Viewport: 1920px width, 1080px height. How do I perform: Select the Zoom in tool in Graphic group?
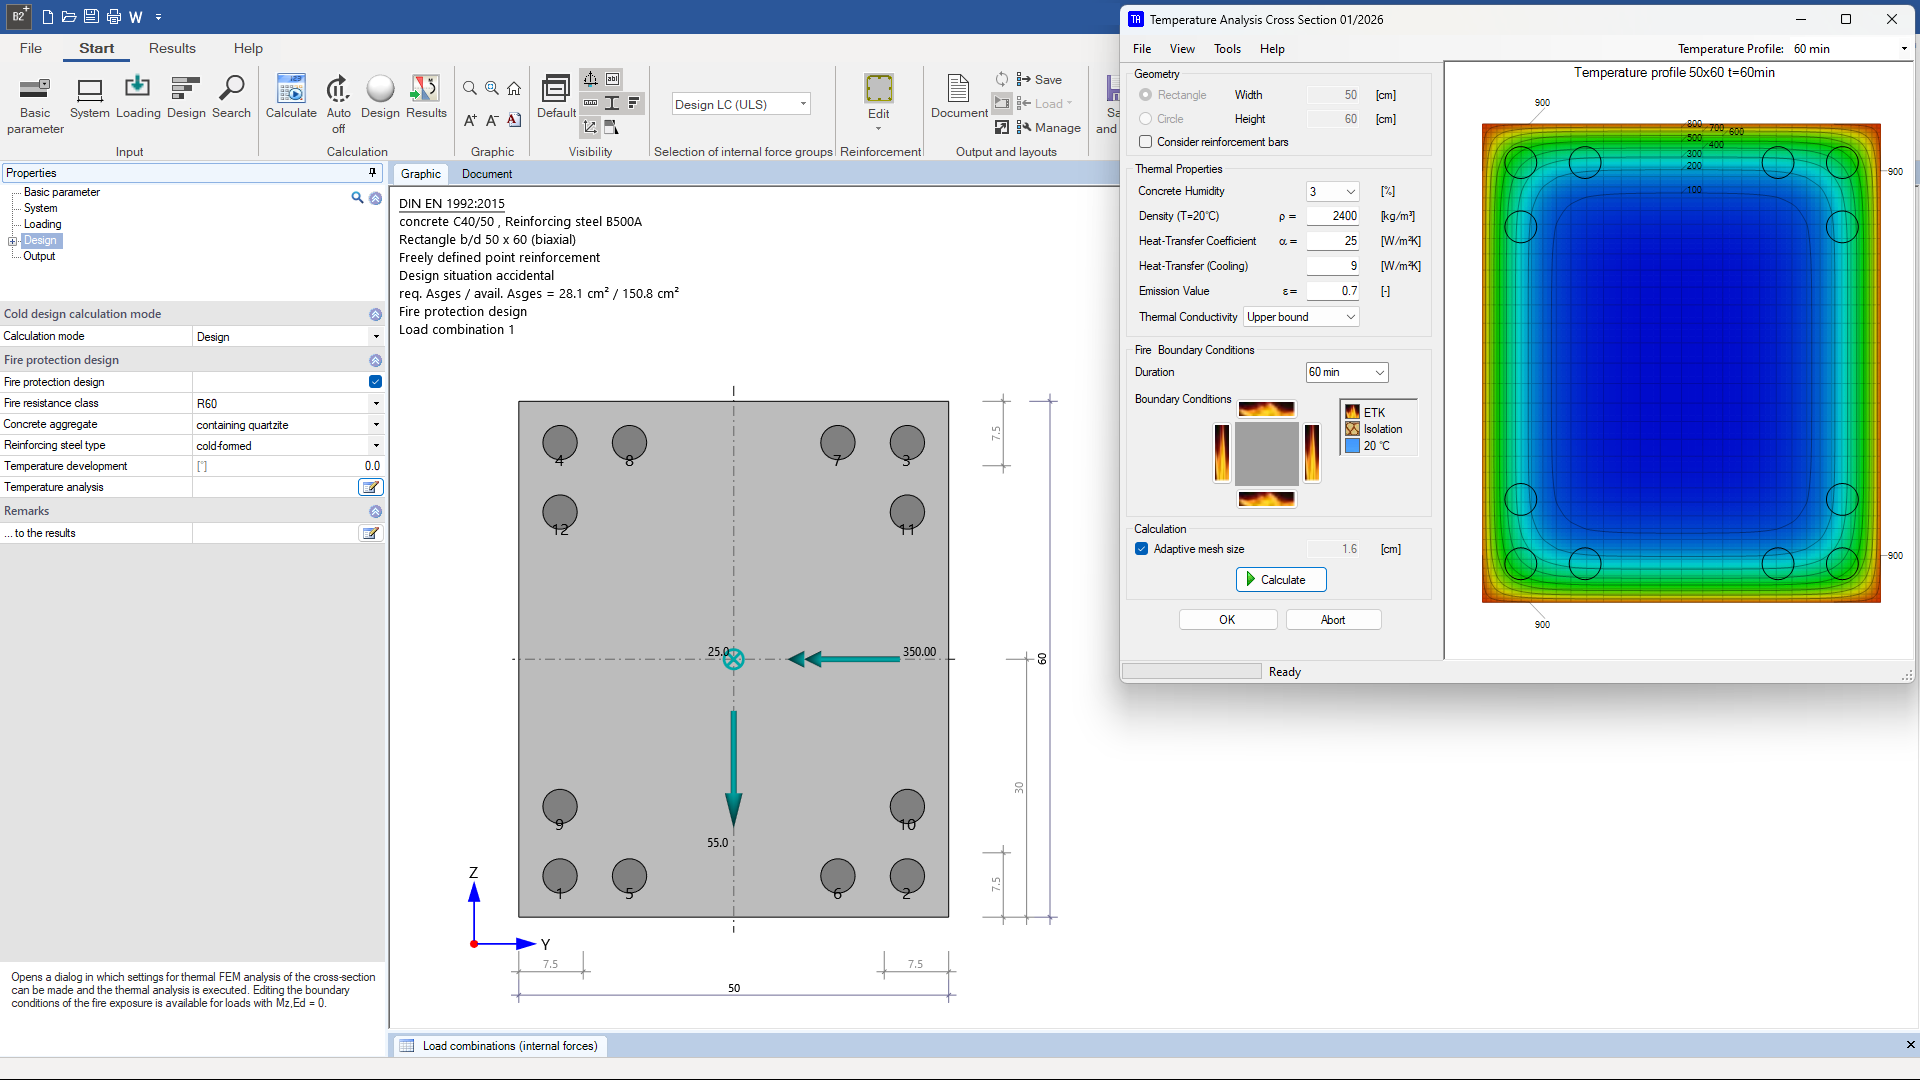[x=492, y=88]
